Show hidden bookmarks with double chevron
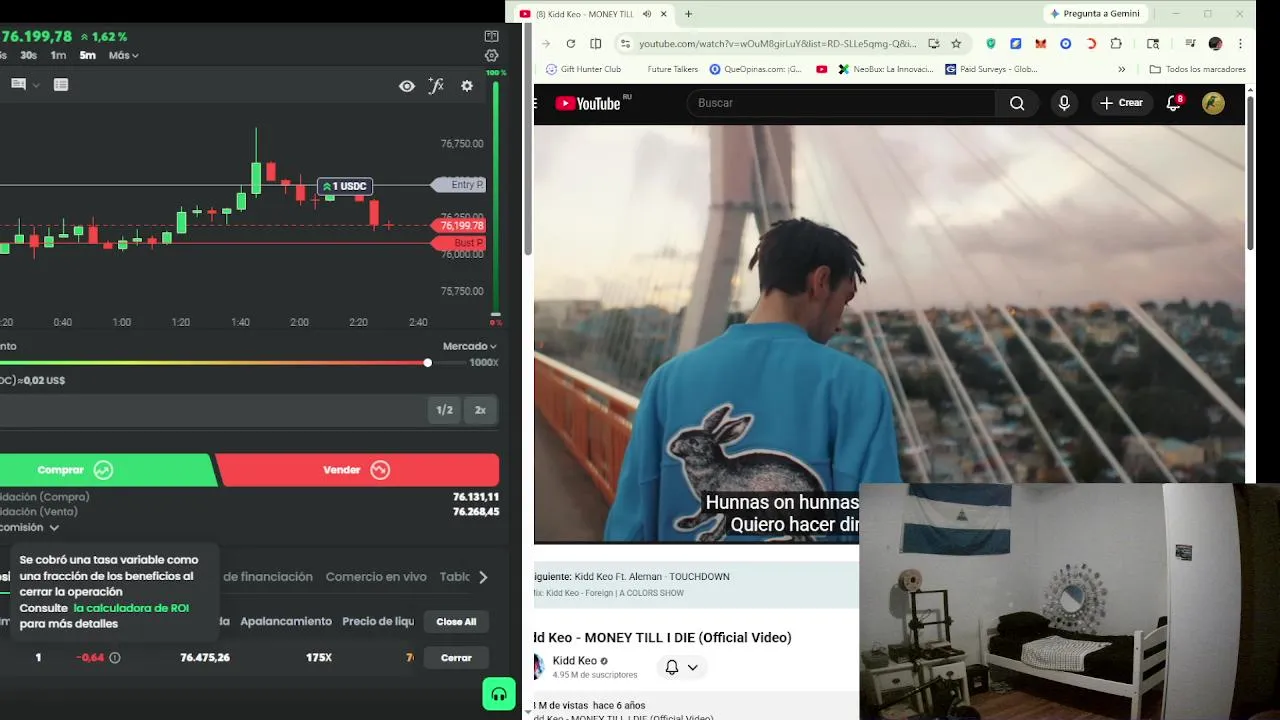The width and height of the screenshot is (1280, 720). point(1121,69)
